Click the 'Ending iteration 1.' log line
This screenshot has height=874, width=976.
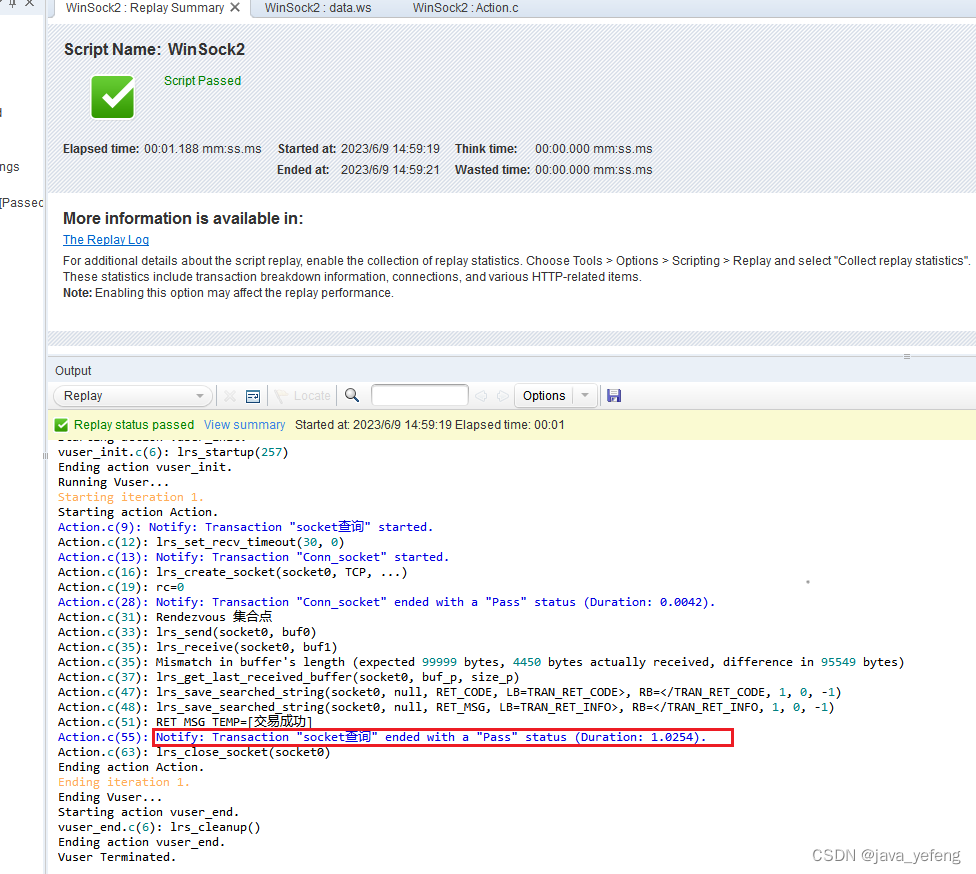pyautogui.click(x=124, y=782)
